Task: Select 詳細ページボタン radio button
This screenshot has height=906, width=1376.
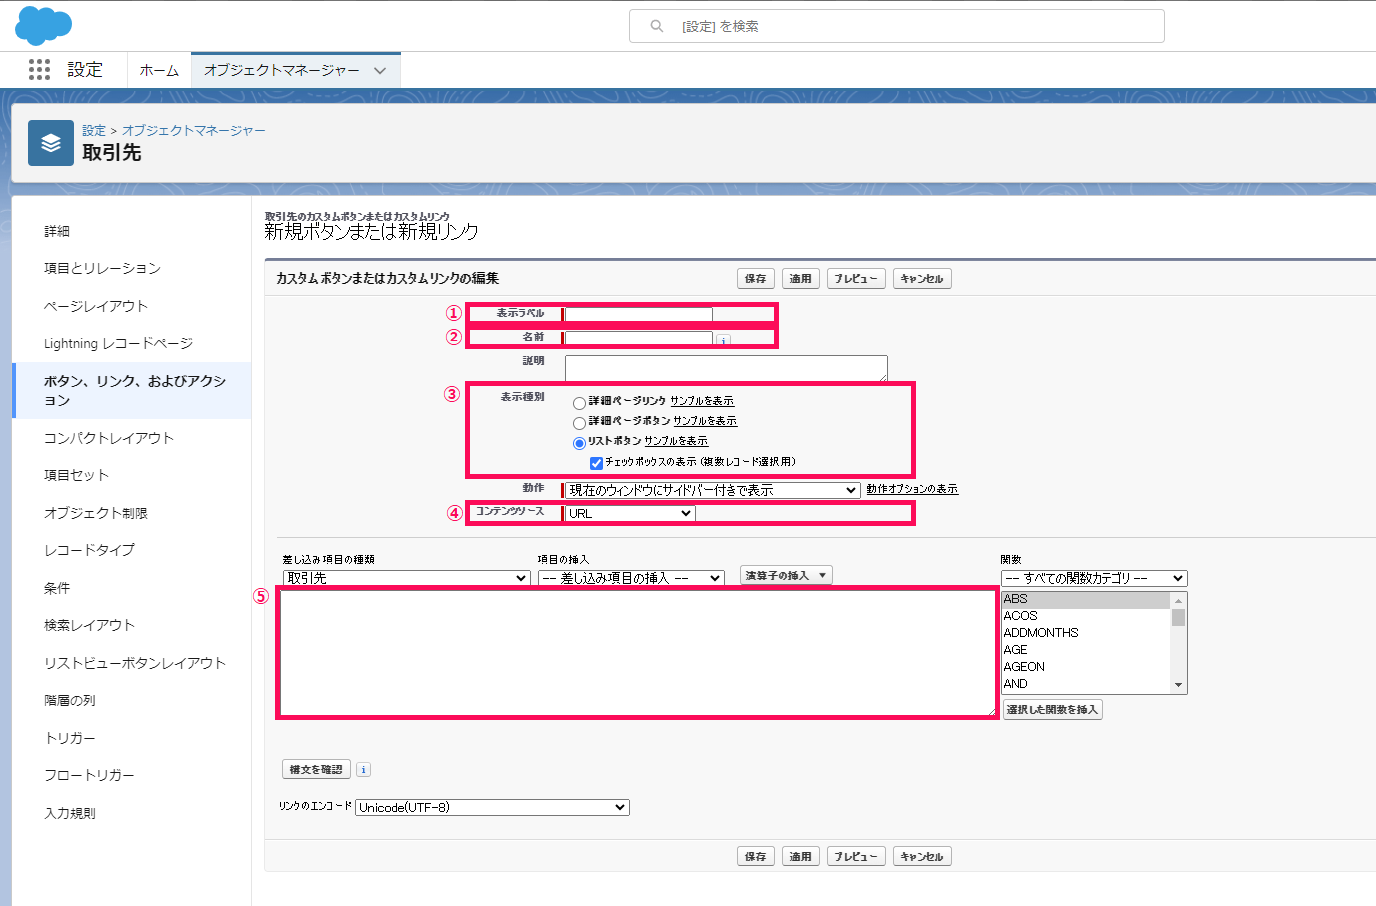Action: (579, 423)
